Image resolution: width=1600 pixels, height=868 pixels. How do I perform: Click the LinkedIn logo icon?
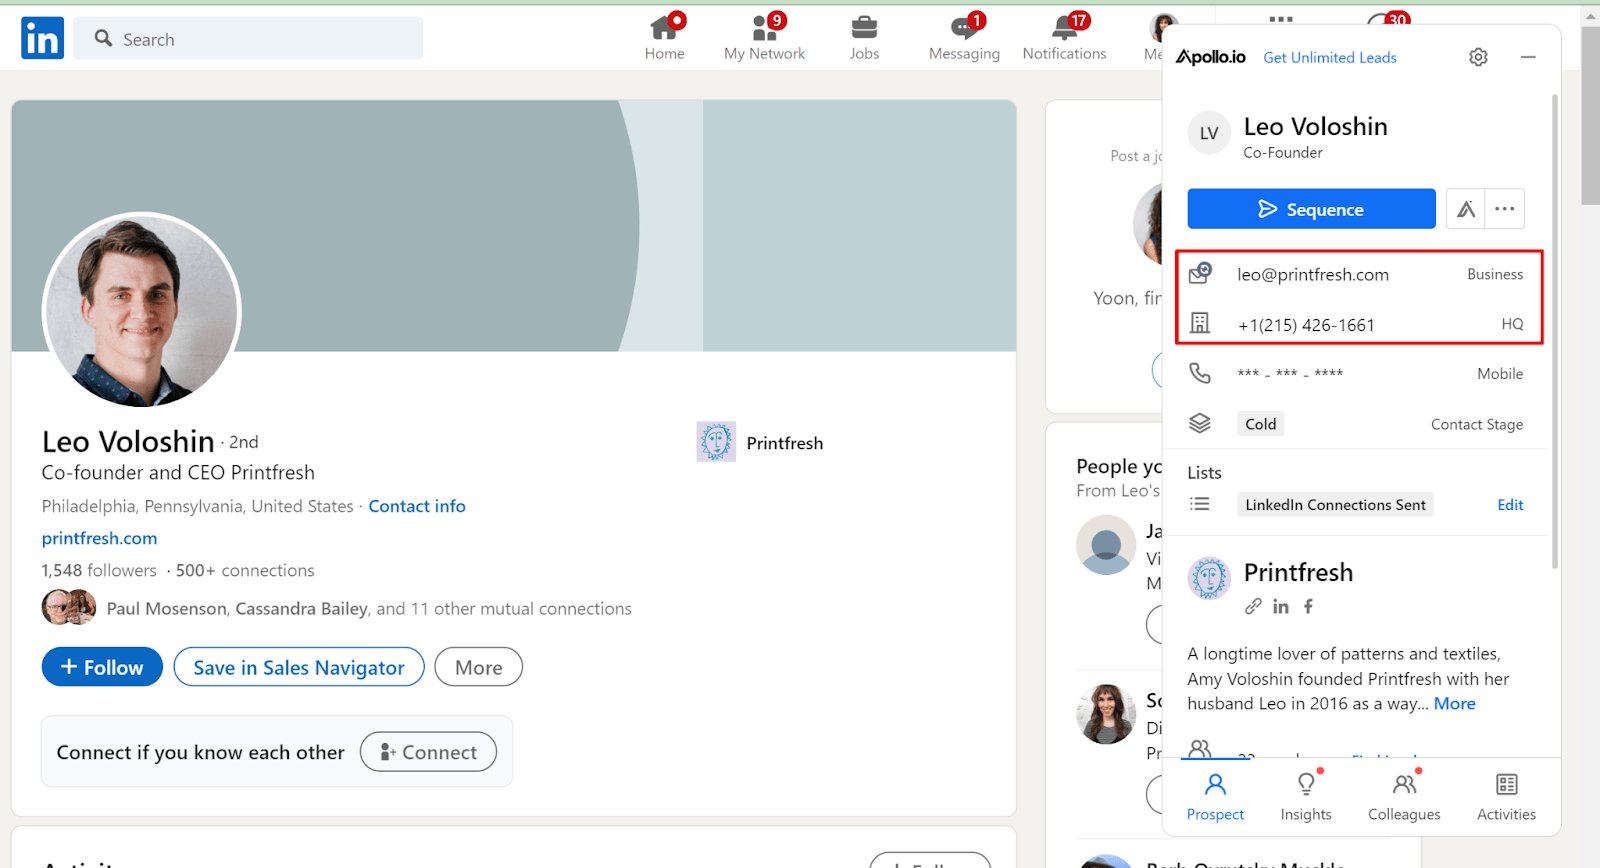click(x=42, y=38)
